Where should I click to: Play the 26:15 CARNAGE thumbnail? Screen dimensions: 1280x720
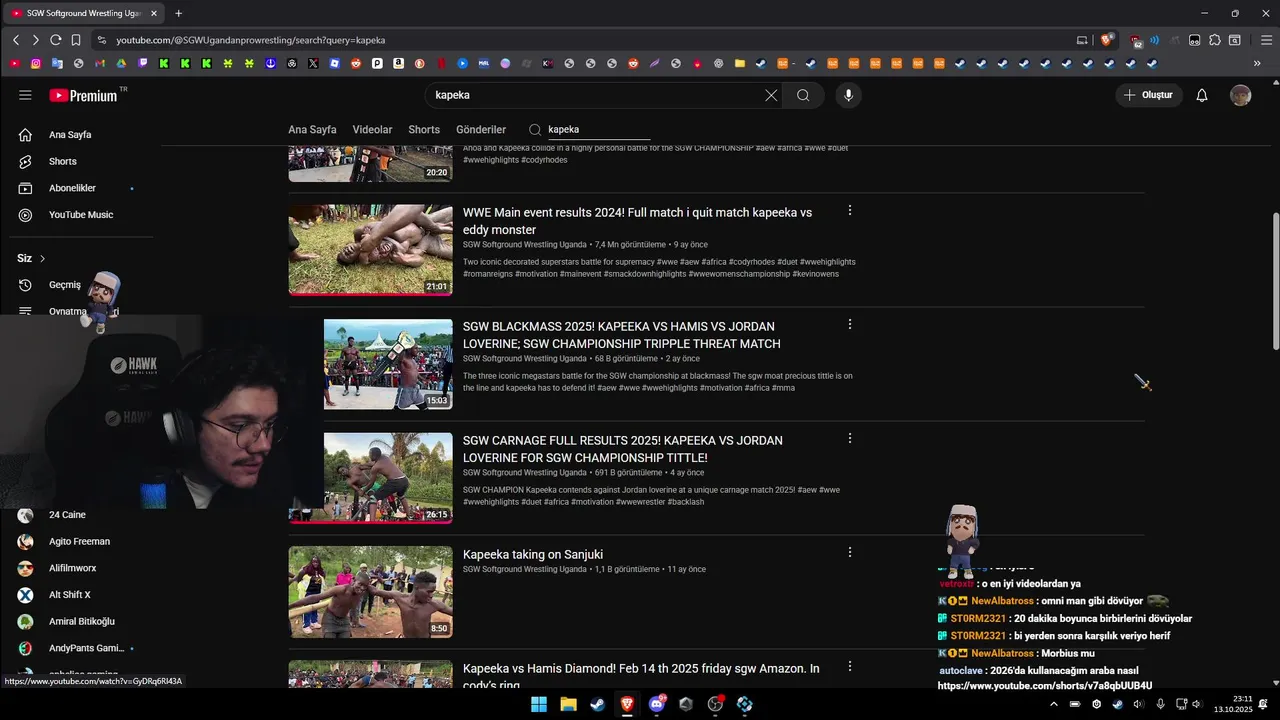tap(388, 477)
